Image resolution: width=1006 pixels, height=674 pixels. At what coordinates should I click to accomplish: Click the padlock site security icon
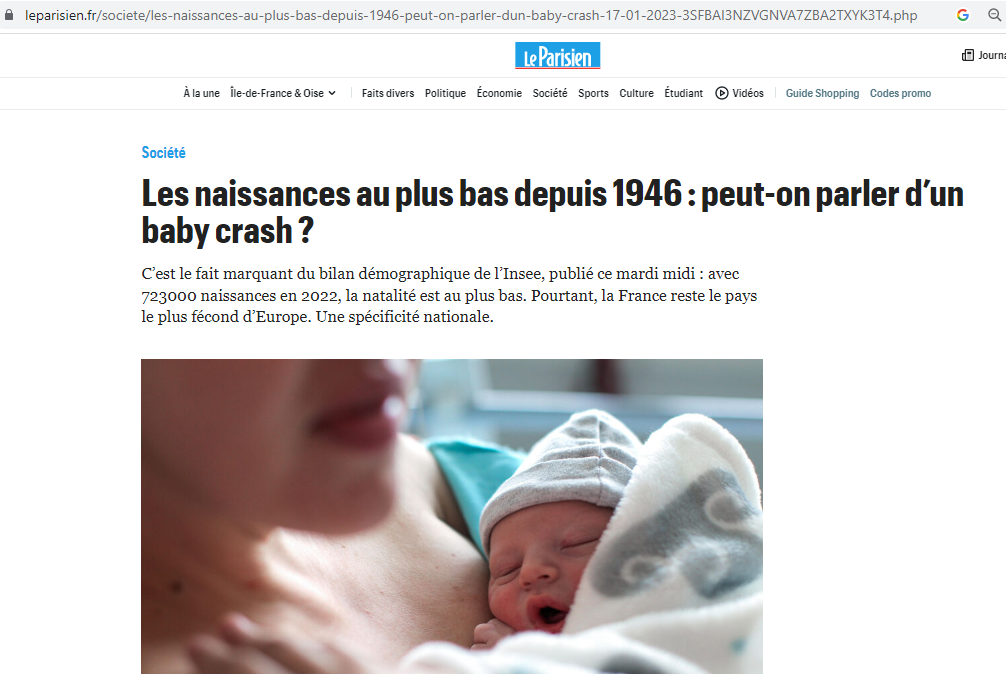click(x=9, y=15)
